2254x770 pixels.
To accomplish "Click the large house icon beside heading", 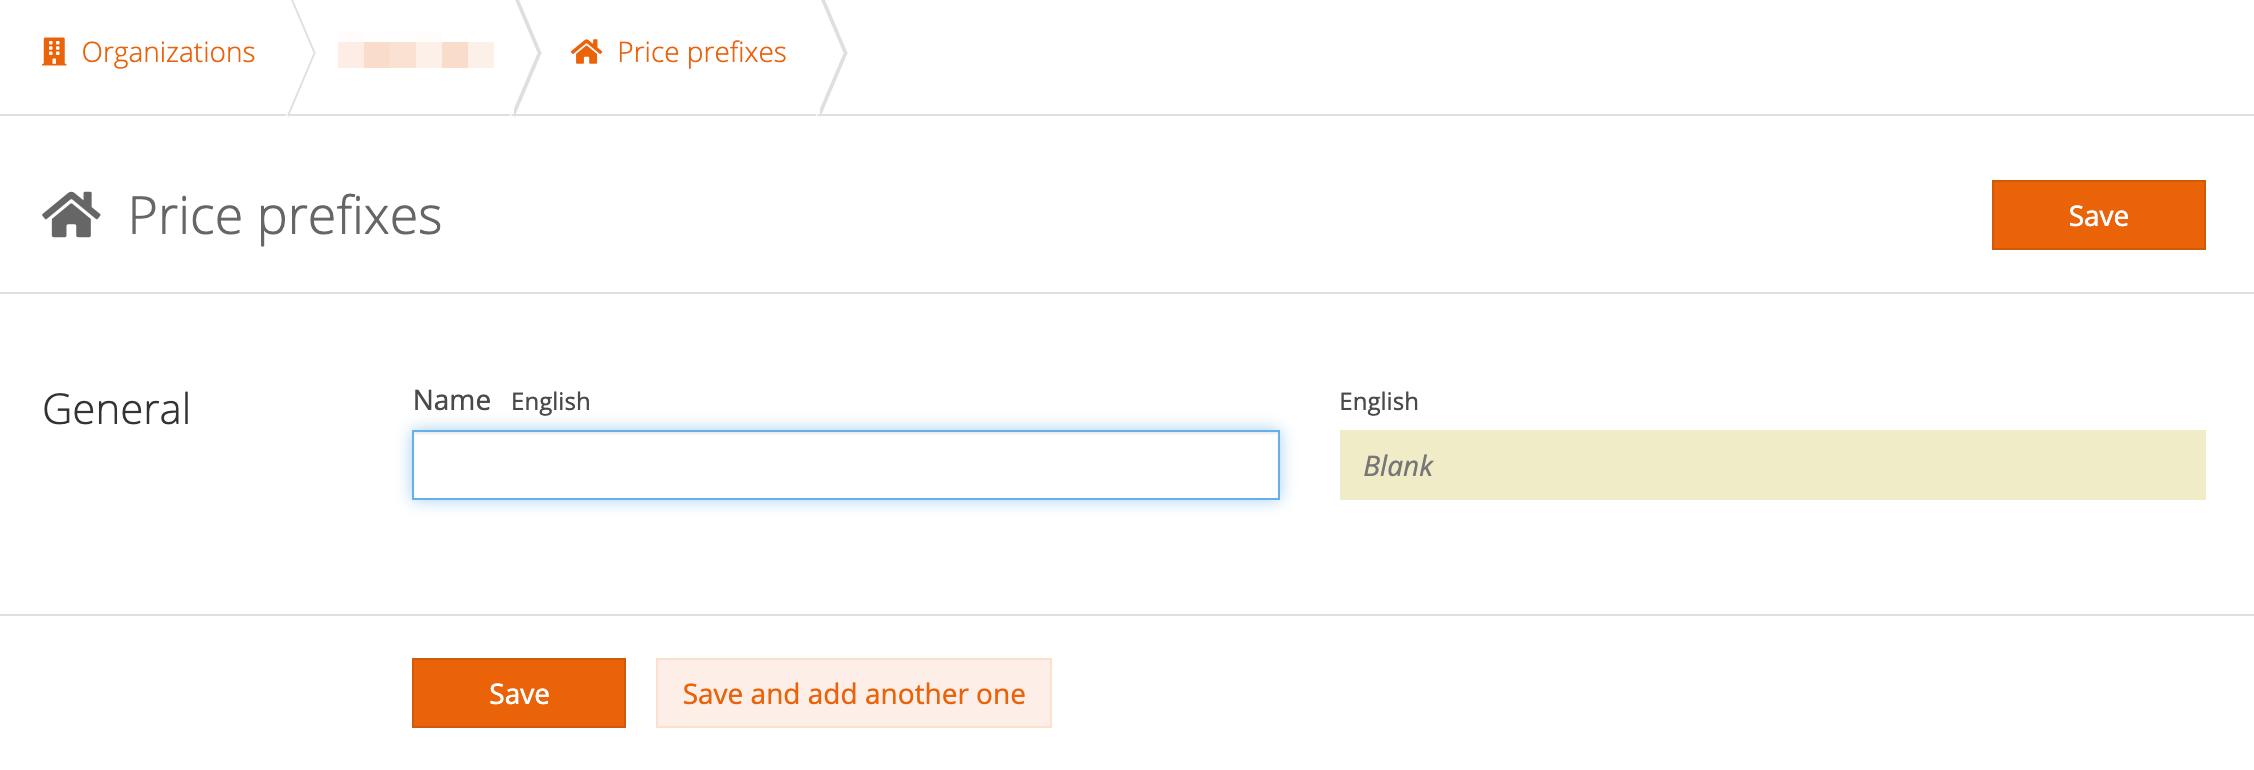I will click(71, 215).
